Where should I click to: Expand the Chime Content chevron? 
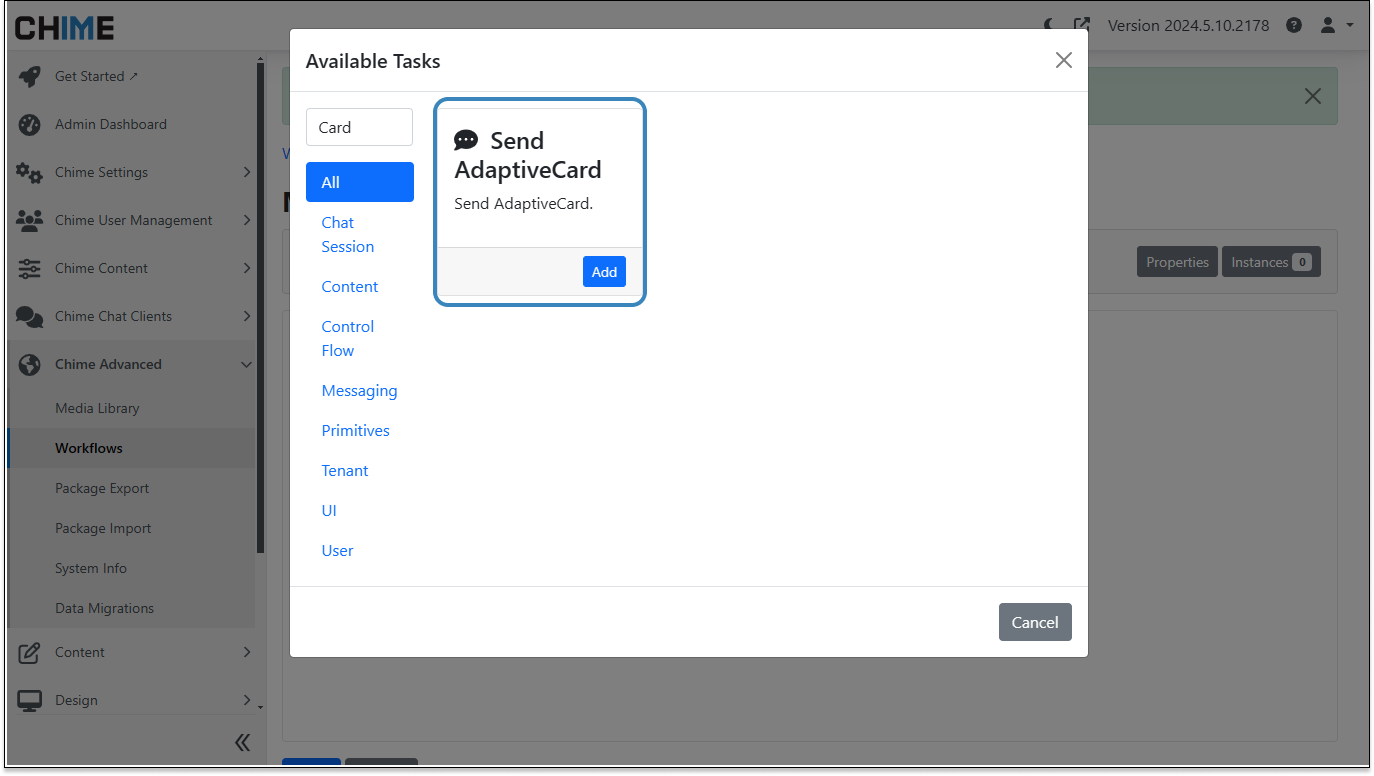tap(247, 268)
